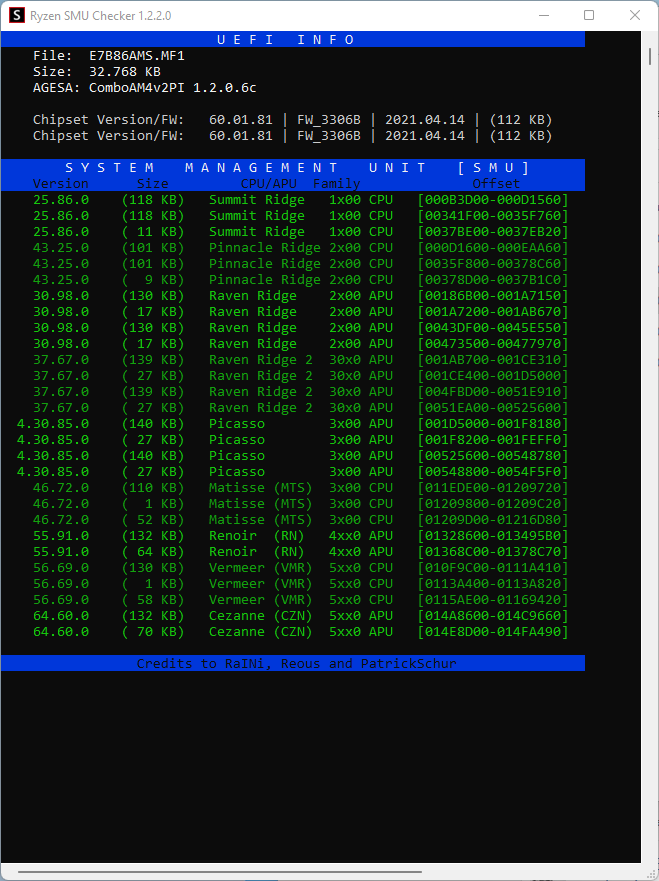Minimize the Ryzen SMU Checker window
The image size is (659, 881).
tap(543, 16)
